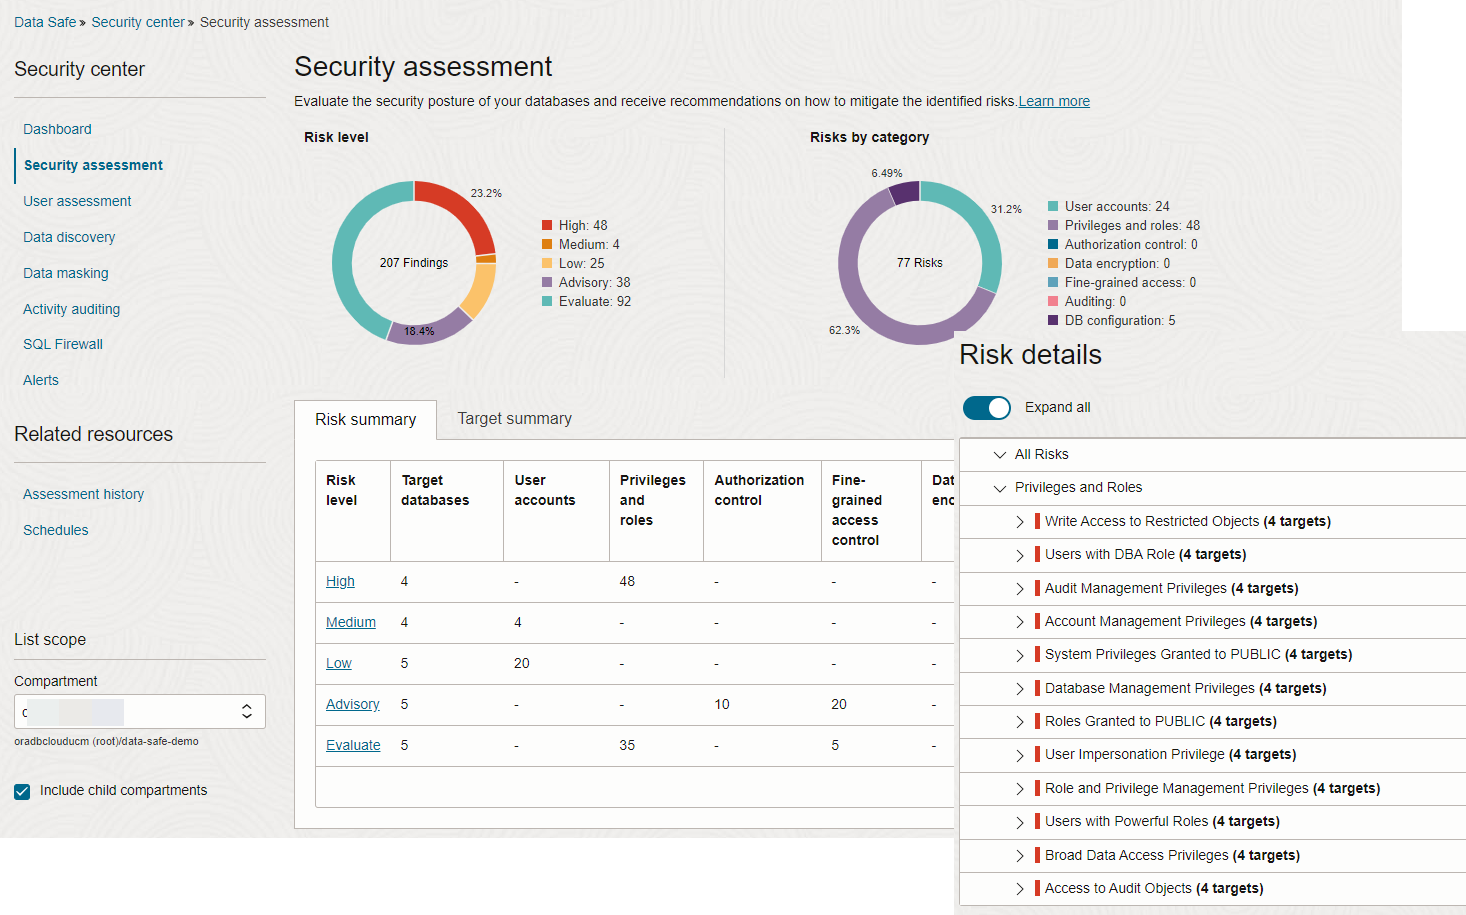Click the Learn more link
This screenshot has width=1466, height=915.
coord(1053,100)
